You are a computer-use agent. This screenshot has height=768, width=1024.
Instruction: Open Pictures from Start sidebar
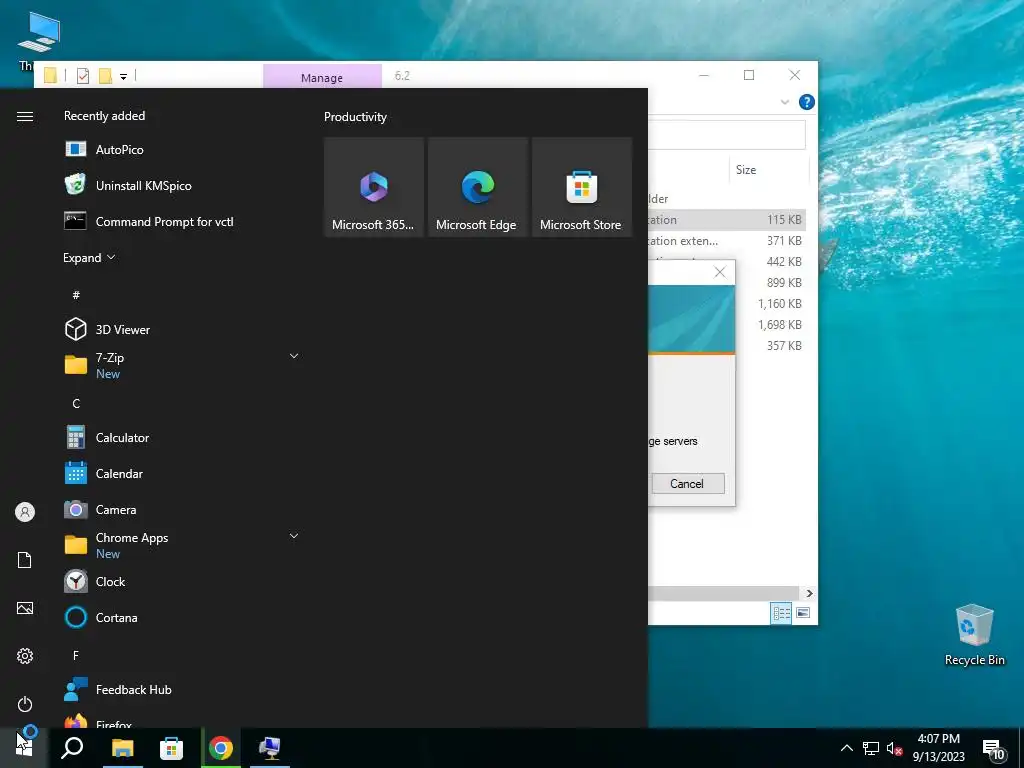click(x=25, y=608)
